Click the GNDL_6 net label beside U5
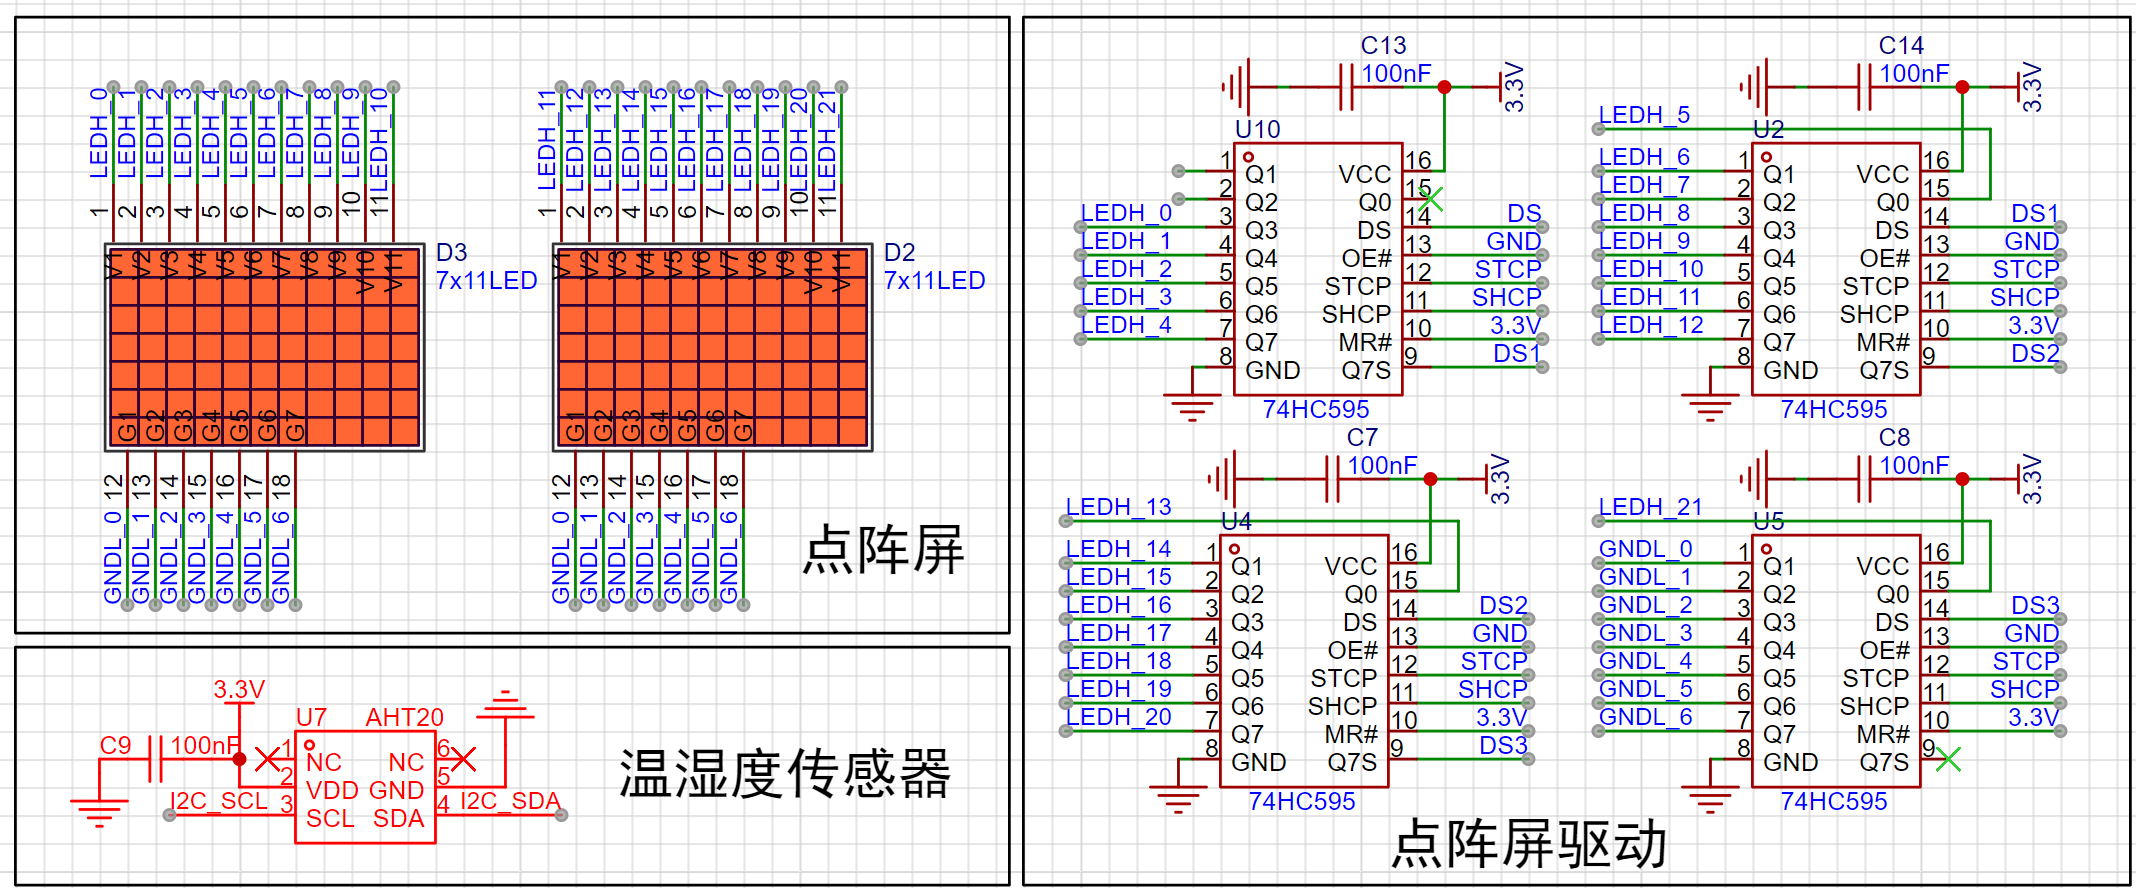The width and height of the screenshot is (2136, 888). click(x=1645, y=717)
